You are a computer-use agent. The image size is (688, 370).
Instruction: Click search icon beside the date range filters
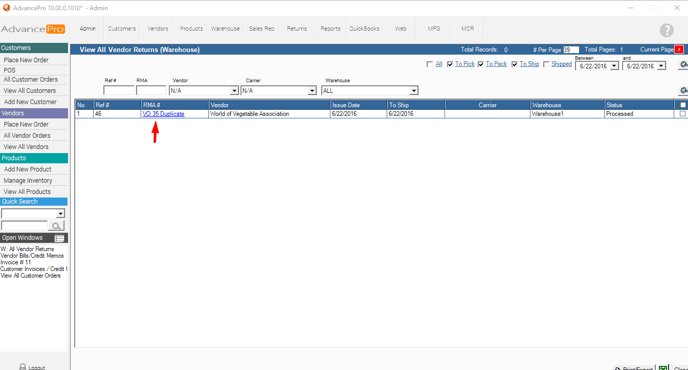pos(684,65)
